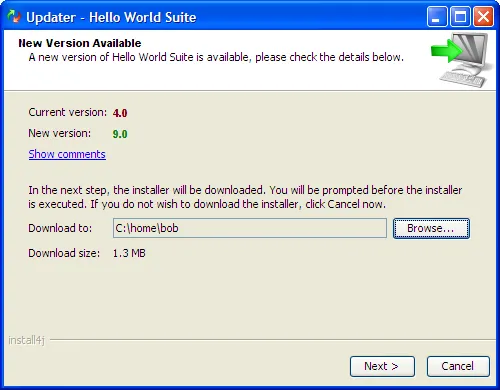Screen dimensions: 500x390
Task: Open the Show comments link
Action: (x=67, y=154)
